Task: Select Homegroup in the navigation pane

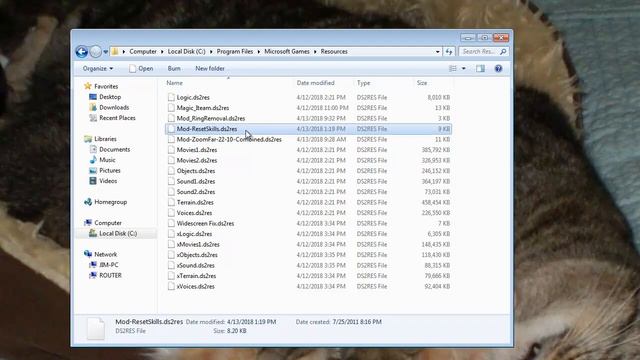Action: [111, 202]
